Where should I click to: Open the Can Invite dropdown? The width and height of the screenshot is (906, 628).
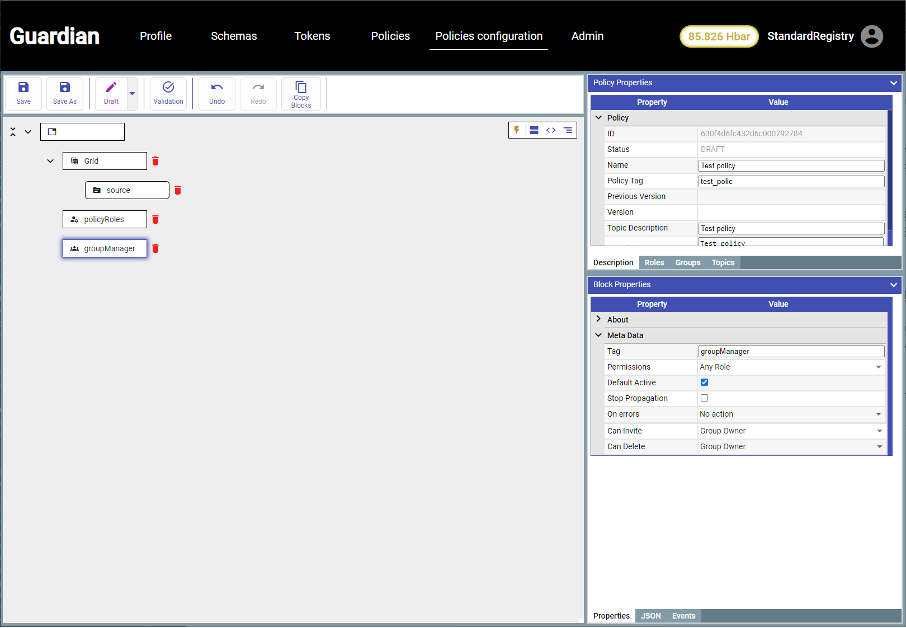point(790,431)
